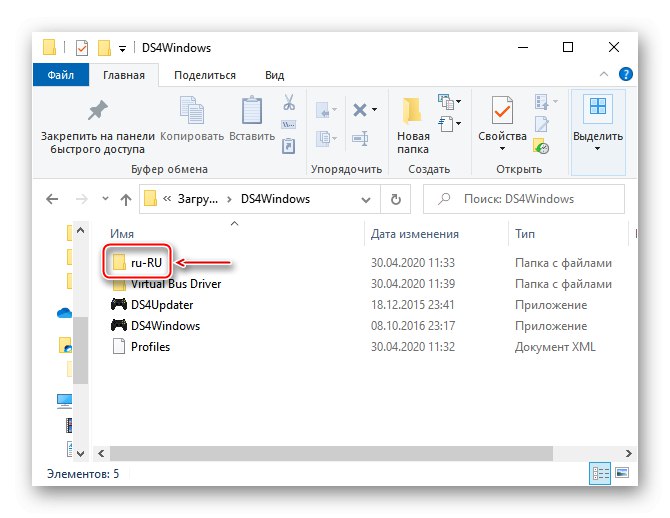Select the Поделиться ribbon tab
670x518 pixels.
pos(205,75)
